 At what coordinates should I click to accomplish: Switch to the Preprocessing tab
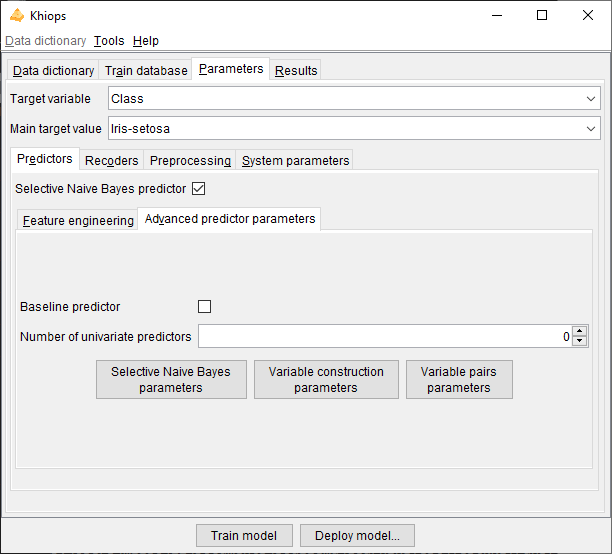[190, 161]
